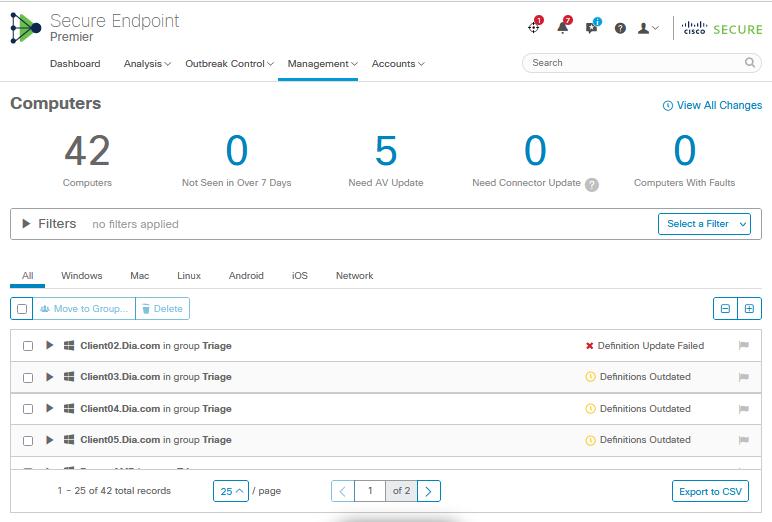772x522 pixels.
Task: Click the Delete button
Action: click(162, 309)
